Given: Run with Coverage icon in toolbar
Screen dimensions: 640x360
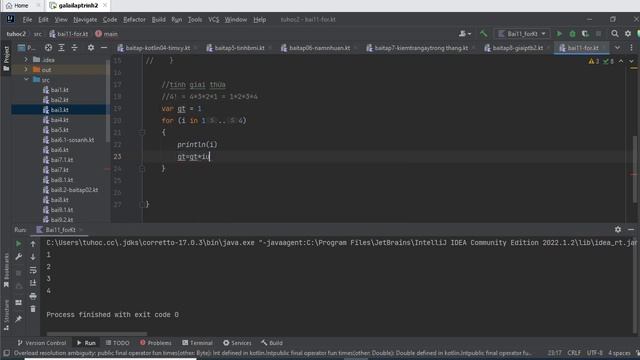Looking at the screenshot, I should point(585,33).
